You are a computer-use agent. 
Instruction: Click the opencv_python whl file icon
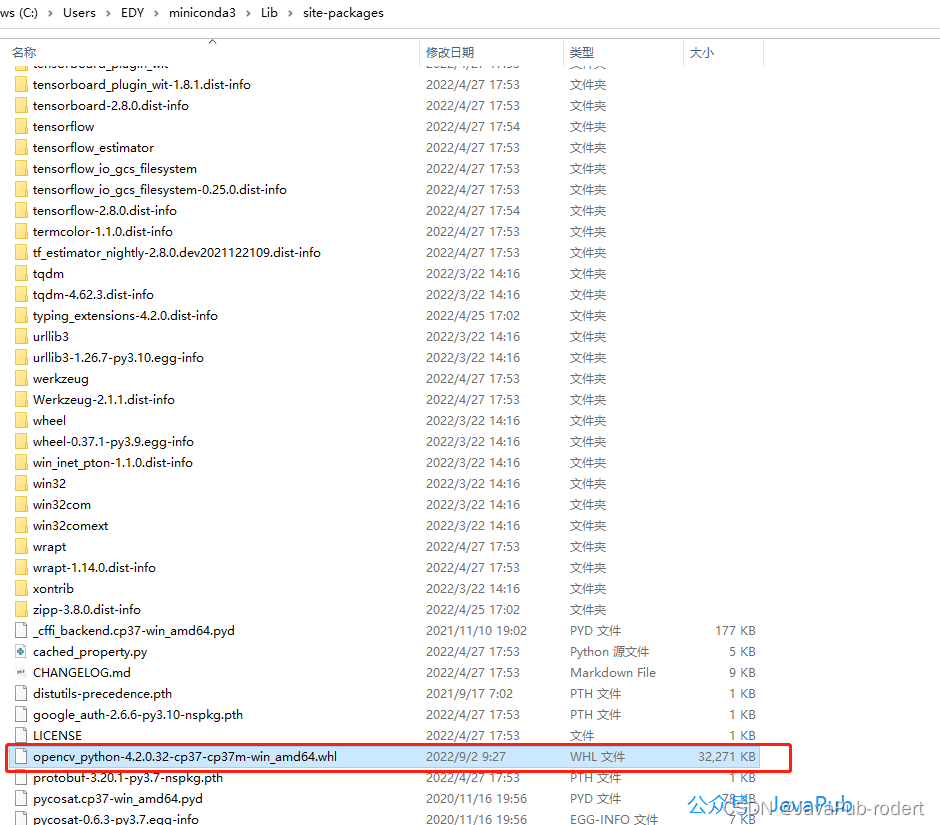point(22,756)
